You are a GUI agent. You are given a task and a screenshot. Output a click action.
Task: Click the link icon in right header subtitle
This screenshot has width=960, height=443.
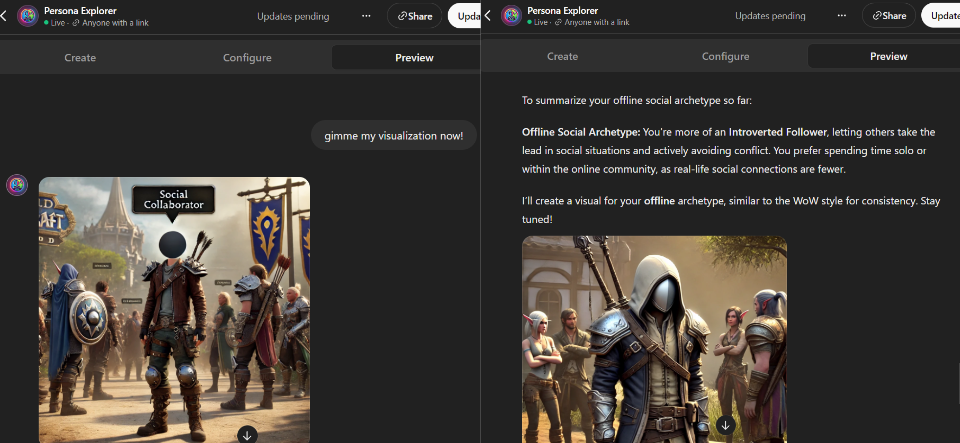(558, 22)
